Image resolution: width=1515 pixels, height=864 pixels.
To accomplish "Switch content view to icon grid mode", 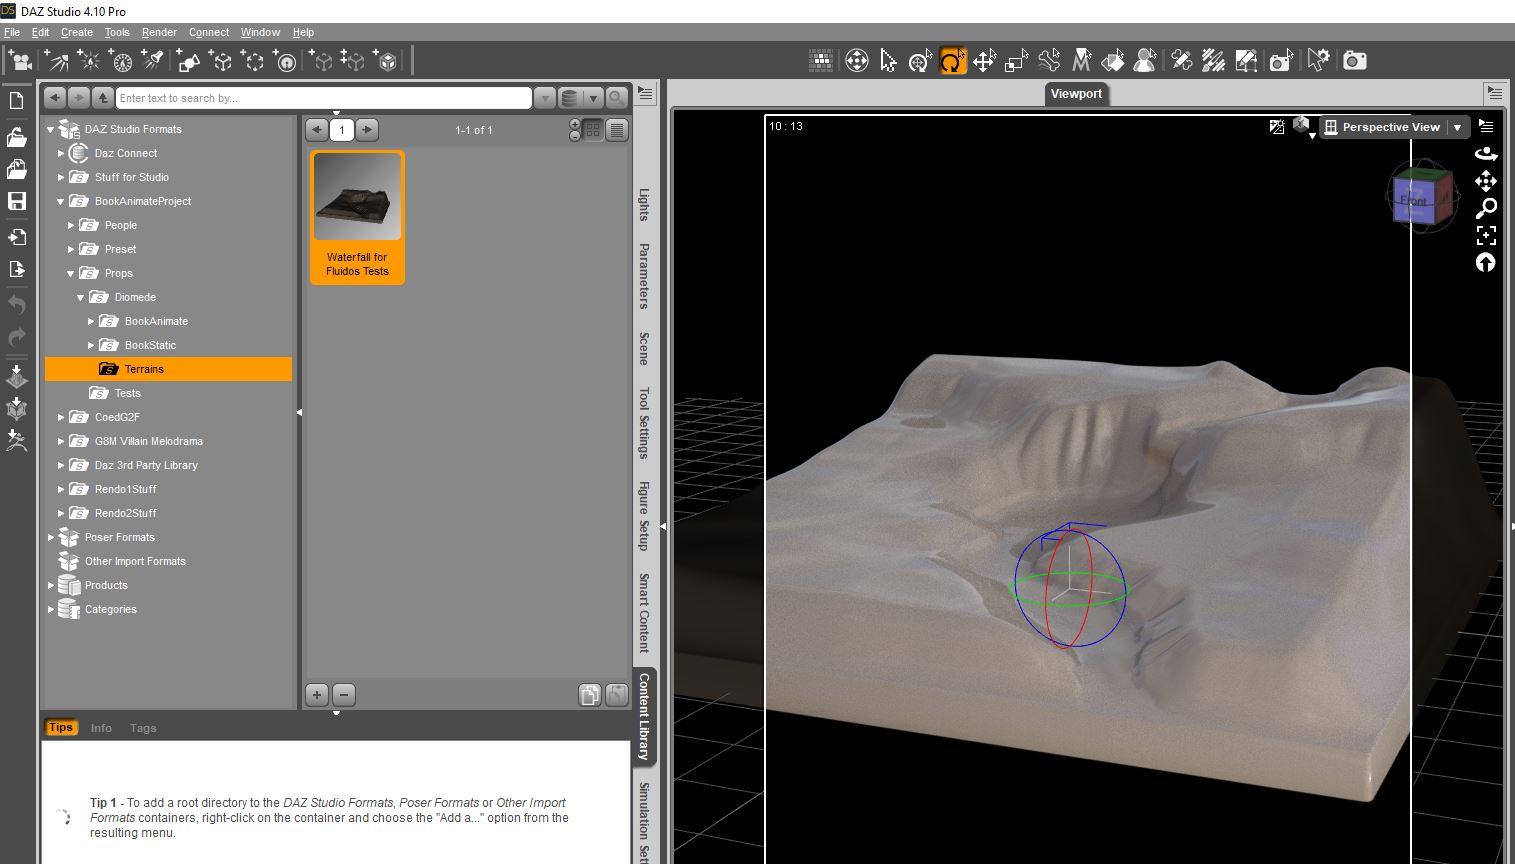I will (x=593, y=130).
